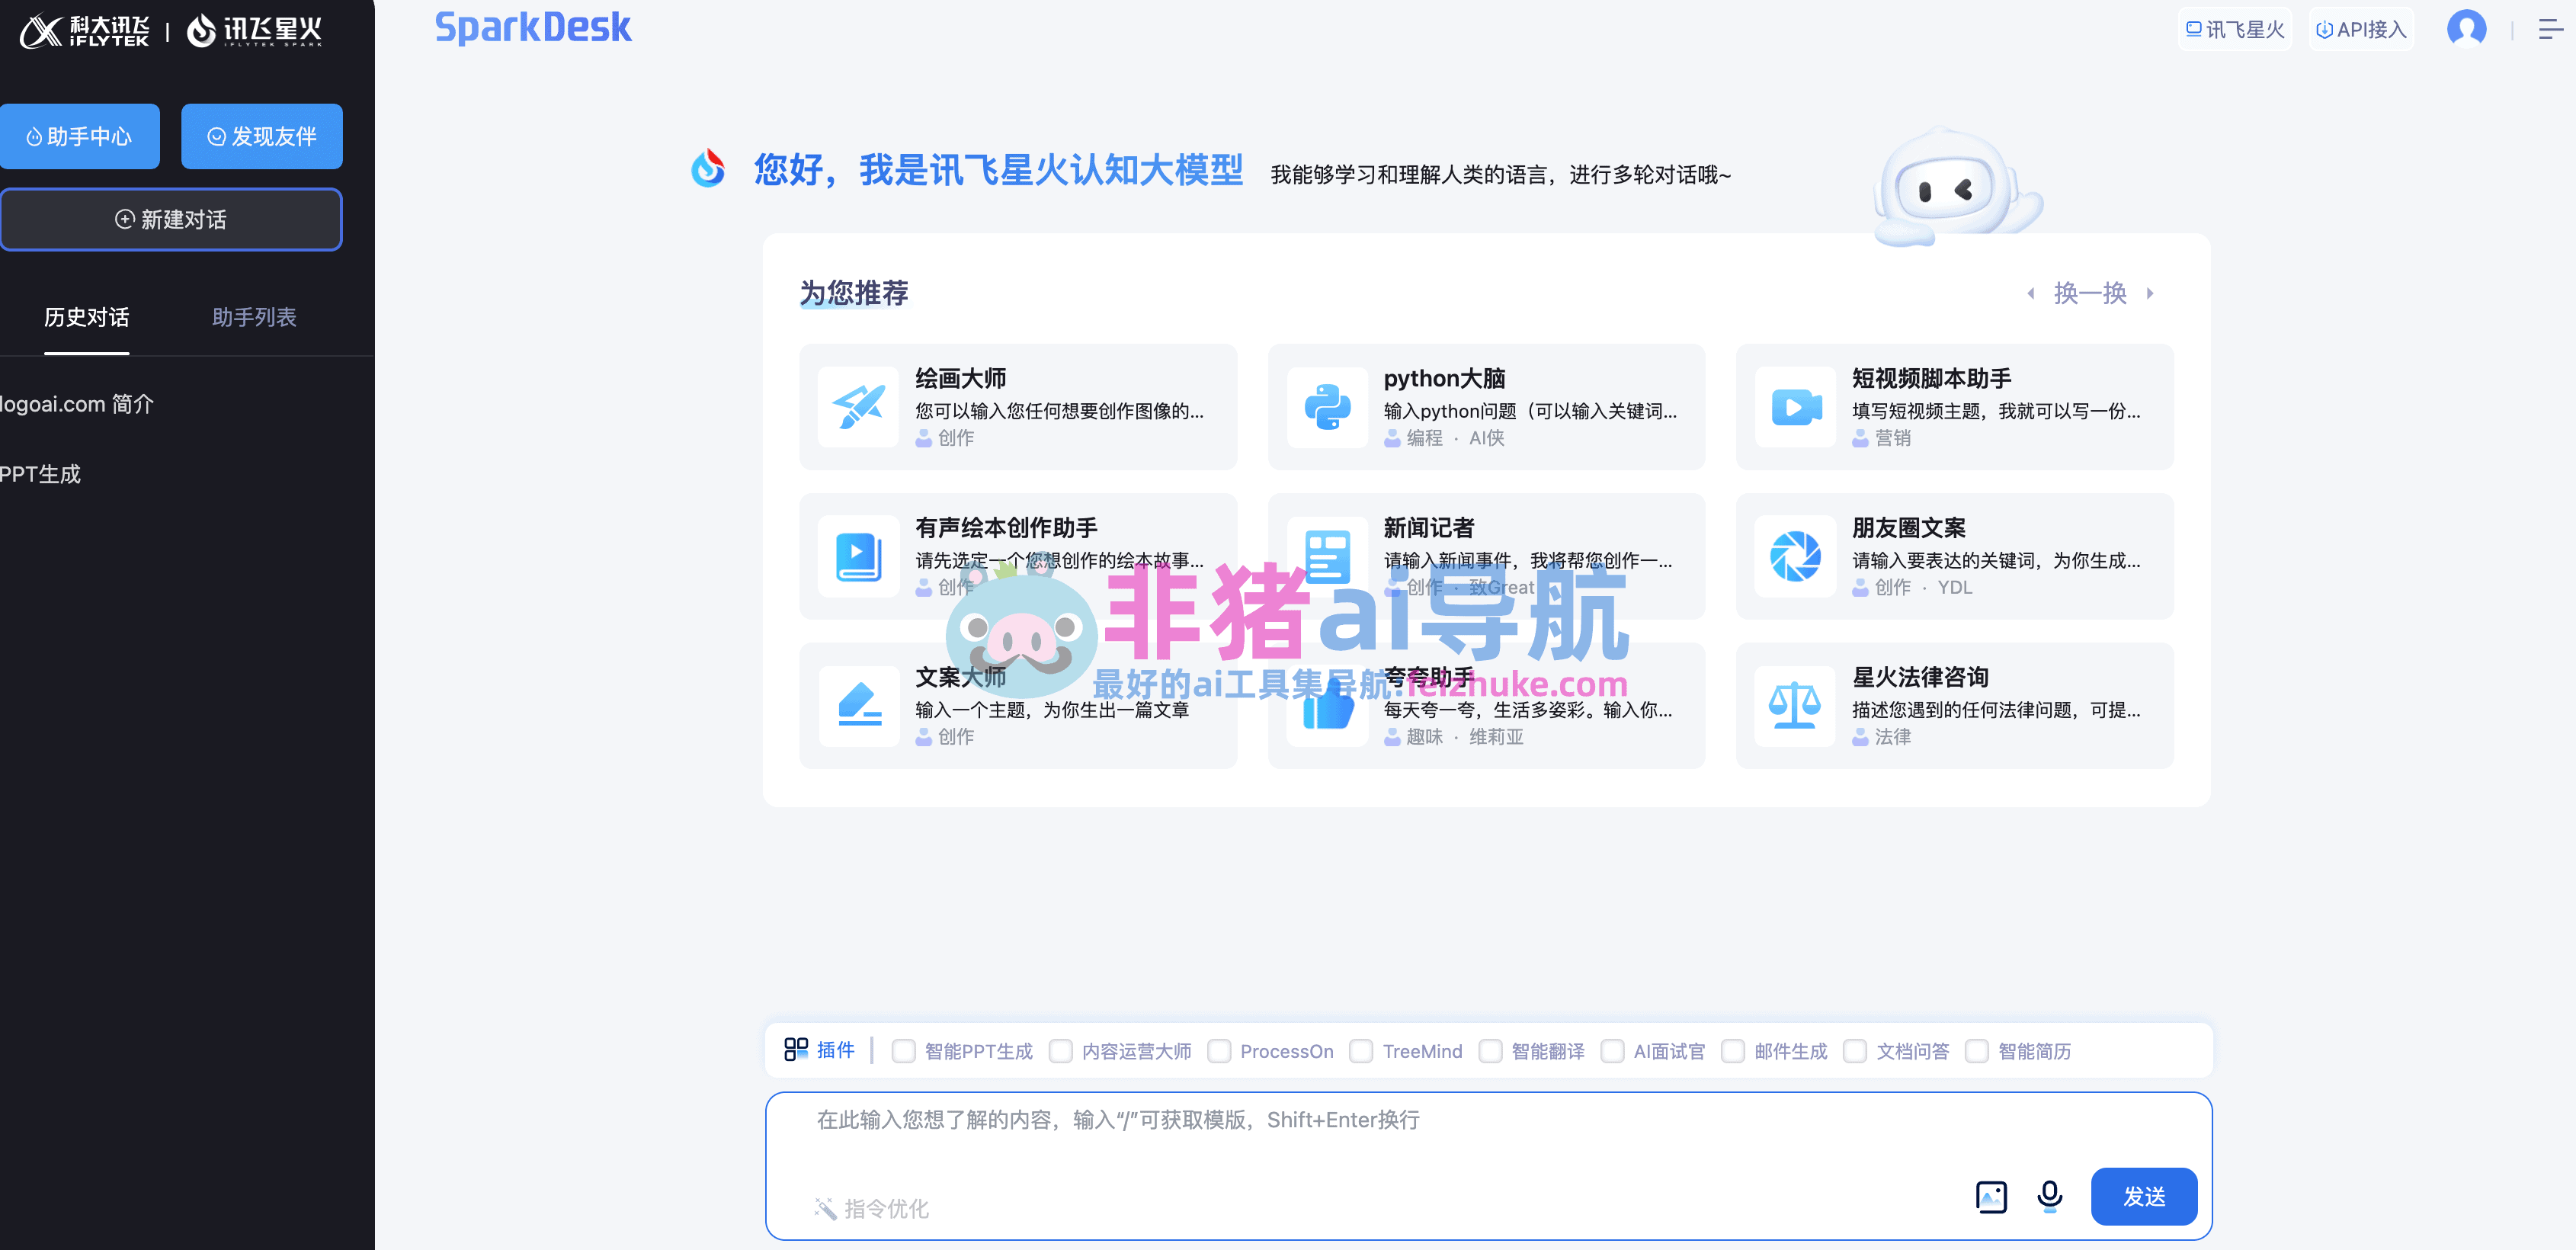The width and height of the screenshot is (2576, 1250).
Task: Click the 星火法律咨询 scales icon
Action: (1795, 706)
